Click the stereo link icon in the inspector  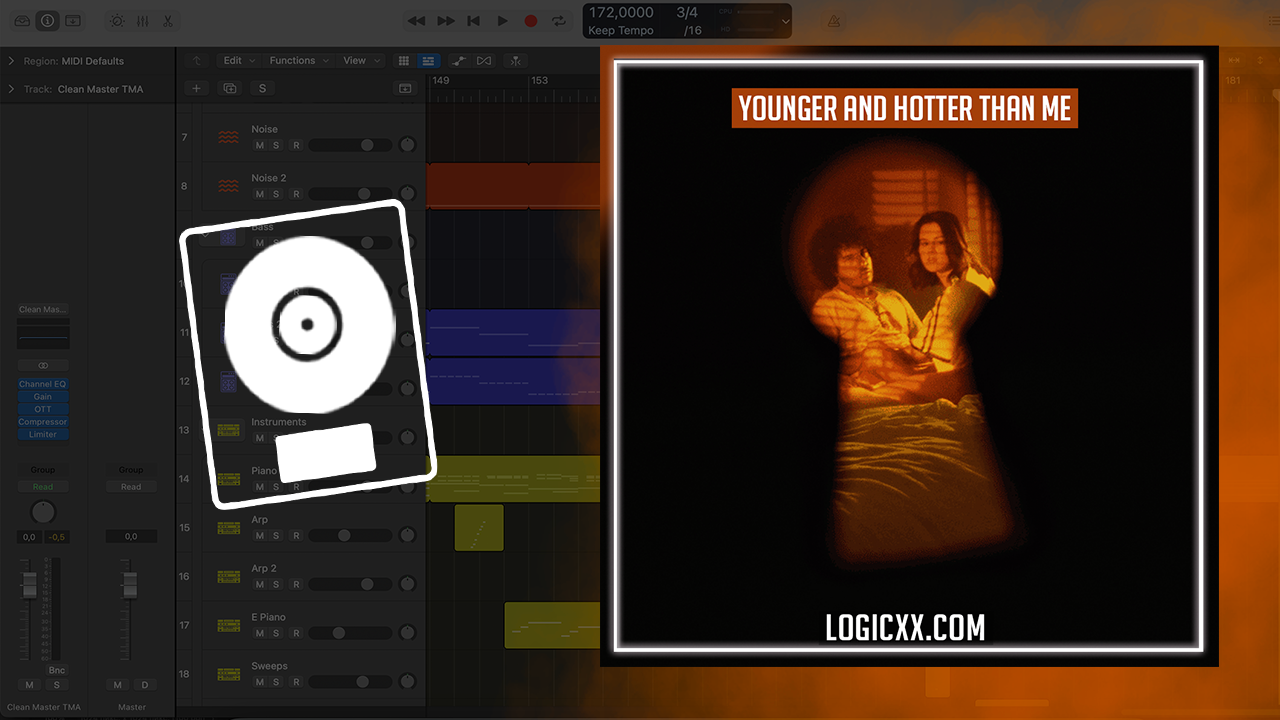coord(43,366)
